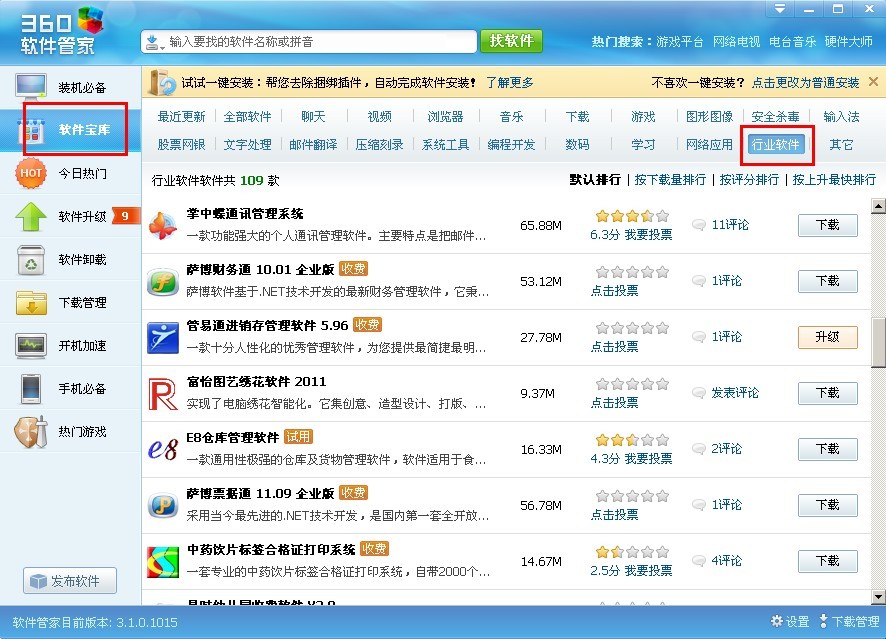Click the settings gear icon in status bar
This screenshot has width=886, height=639.
(x=777, y=621)
